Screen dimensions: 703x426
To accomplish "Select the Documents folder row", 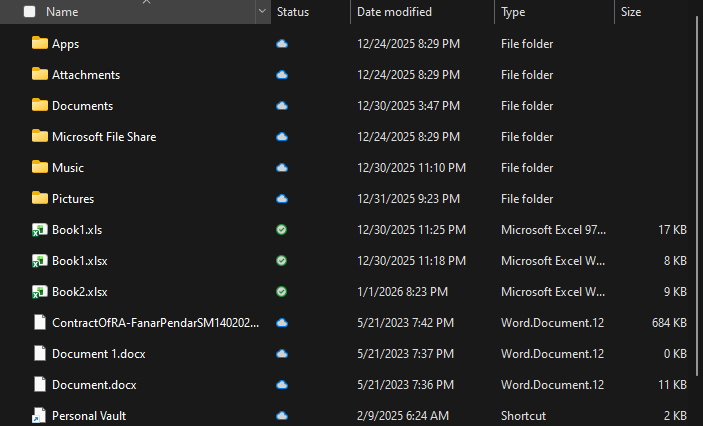I will point(82,106).
